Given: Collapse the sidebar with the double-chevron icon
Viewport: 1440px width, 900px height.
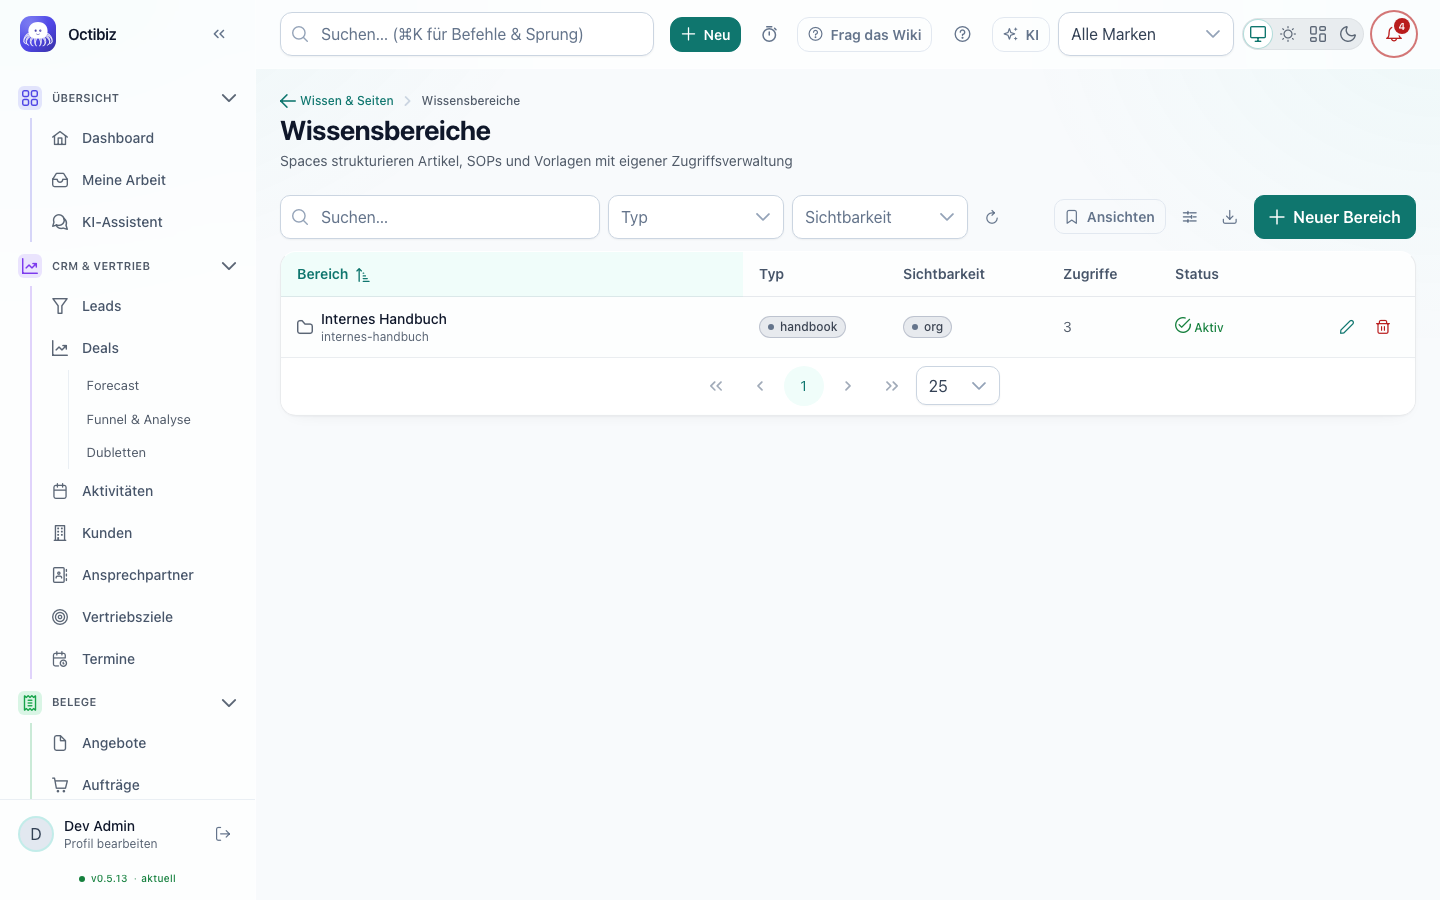Looking at the screenshot, I should (x=219, y=34).
